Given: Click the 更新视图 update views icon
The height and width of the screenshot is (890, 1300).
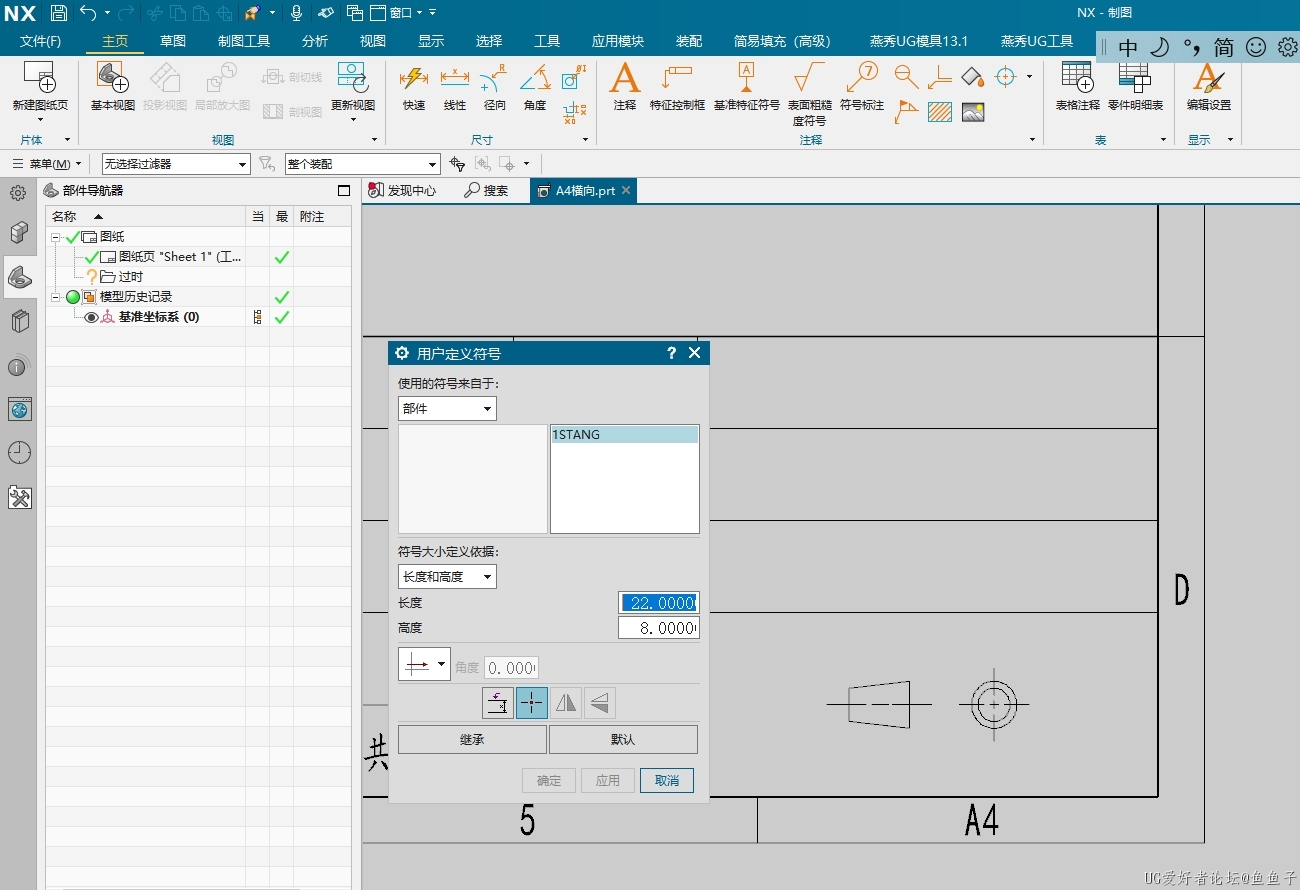Looking at the screenshot, I should [x=353, y=87].
